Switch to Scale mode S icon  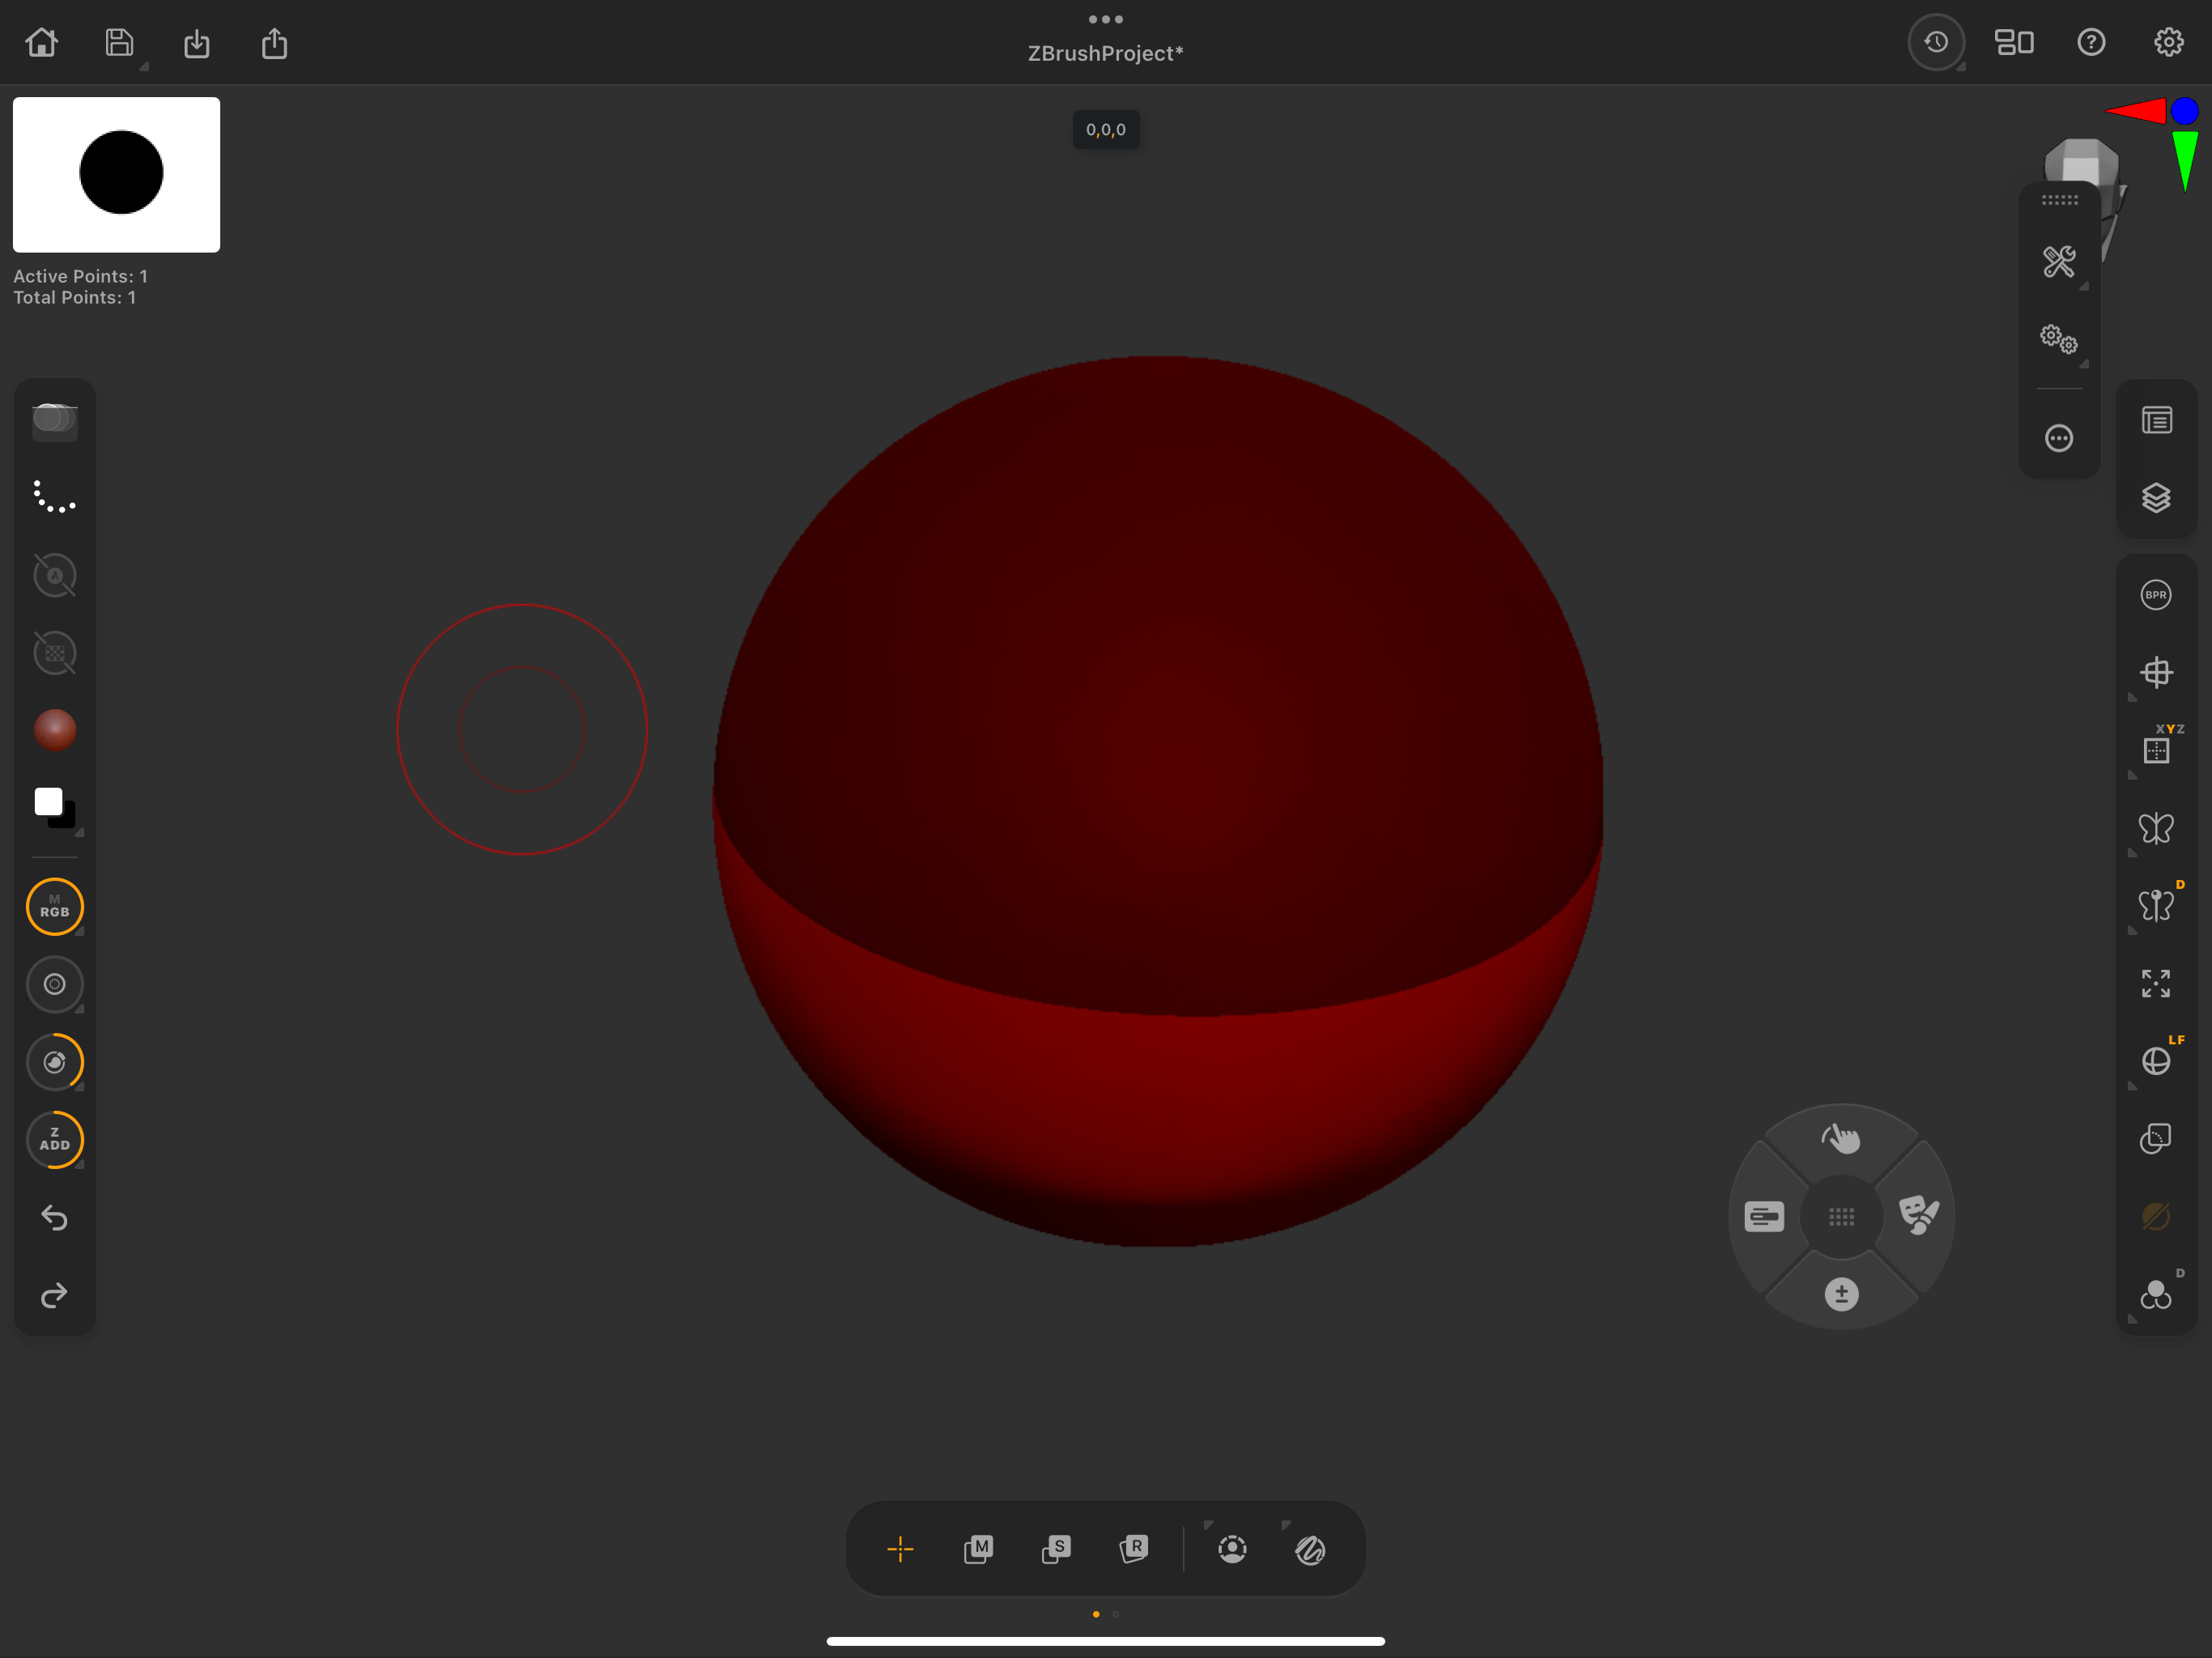pos(1056,1549)
